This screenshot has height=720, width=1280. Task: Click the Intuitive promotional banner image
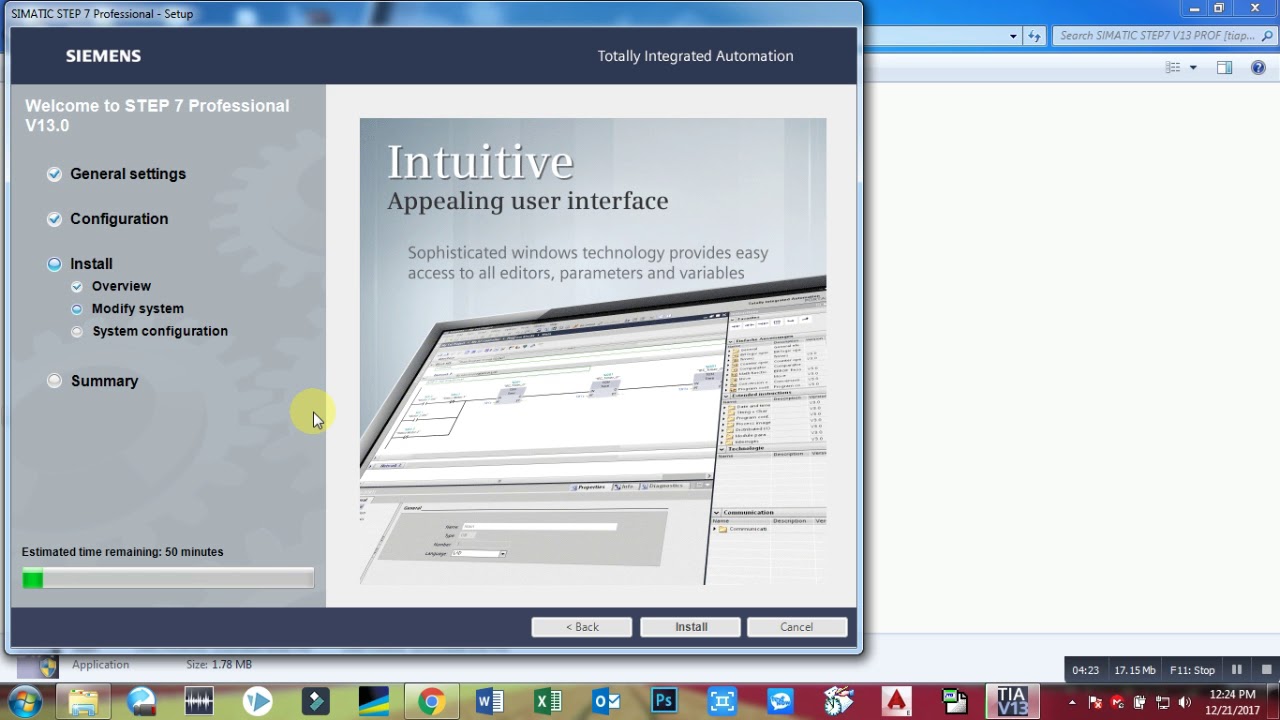(593, 351)
